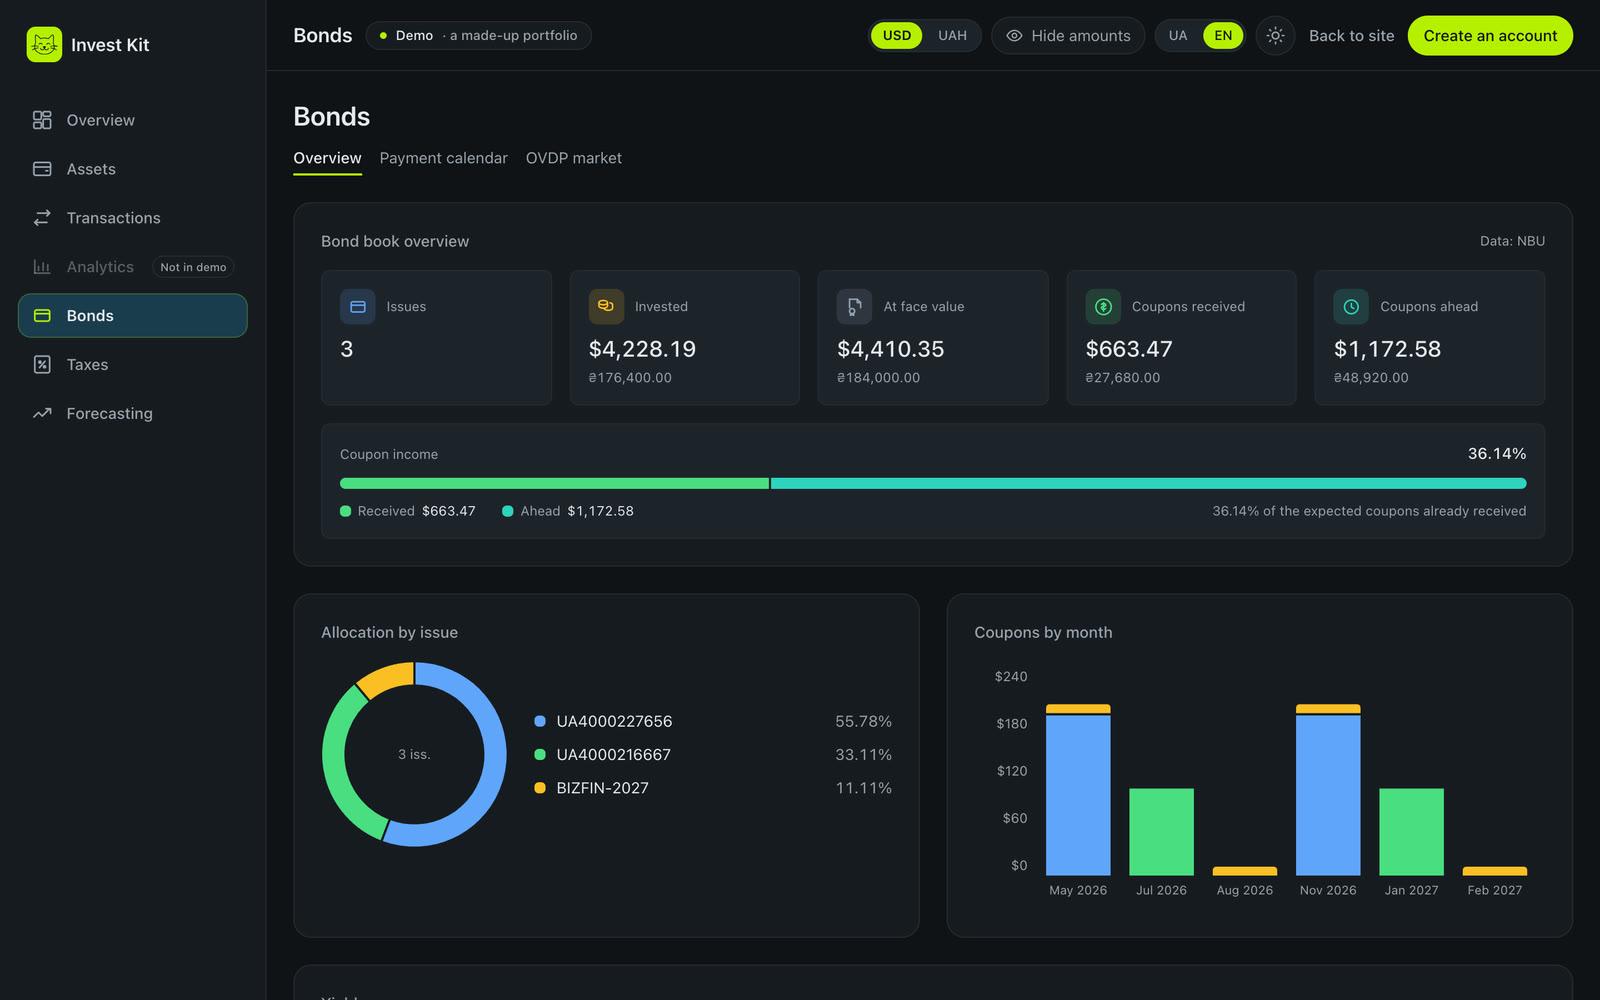
Task: Click the donut chart center '3 iss.'
Action: pos(414,755)
